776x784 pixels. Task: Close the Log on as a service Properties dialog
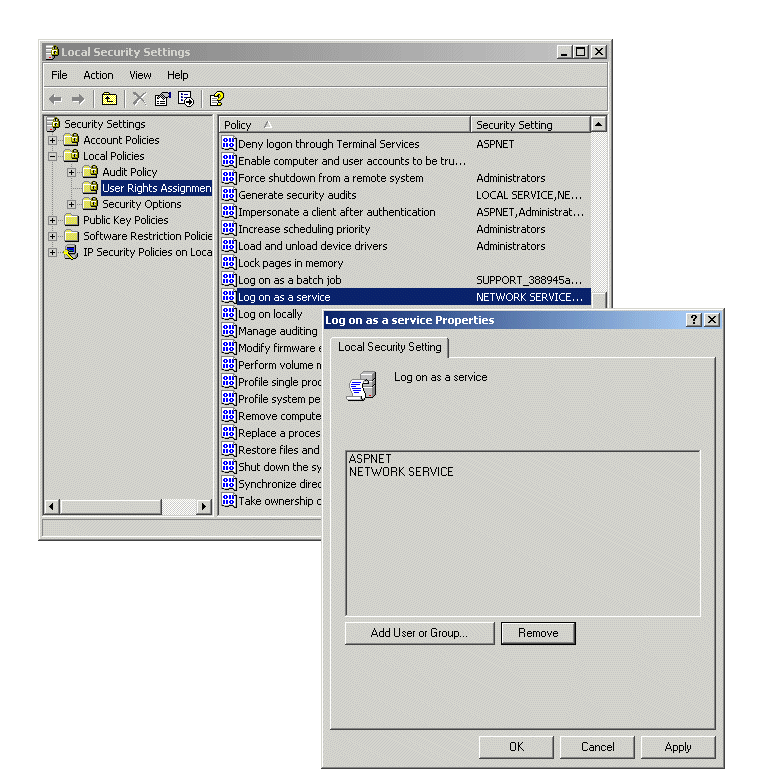click(x=712, y=320)
